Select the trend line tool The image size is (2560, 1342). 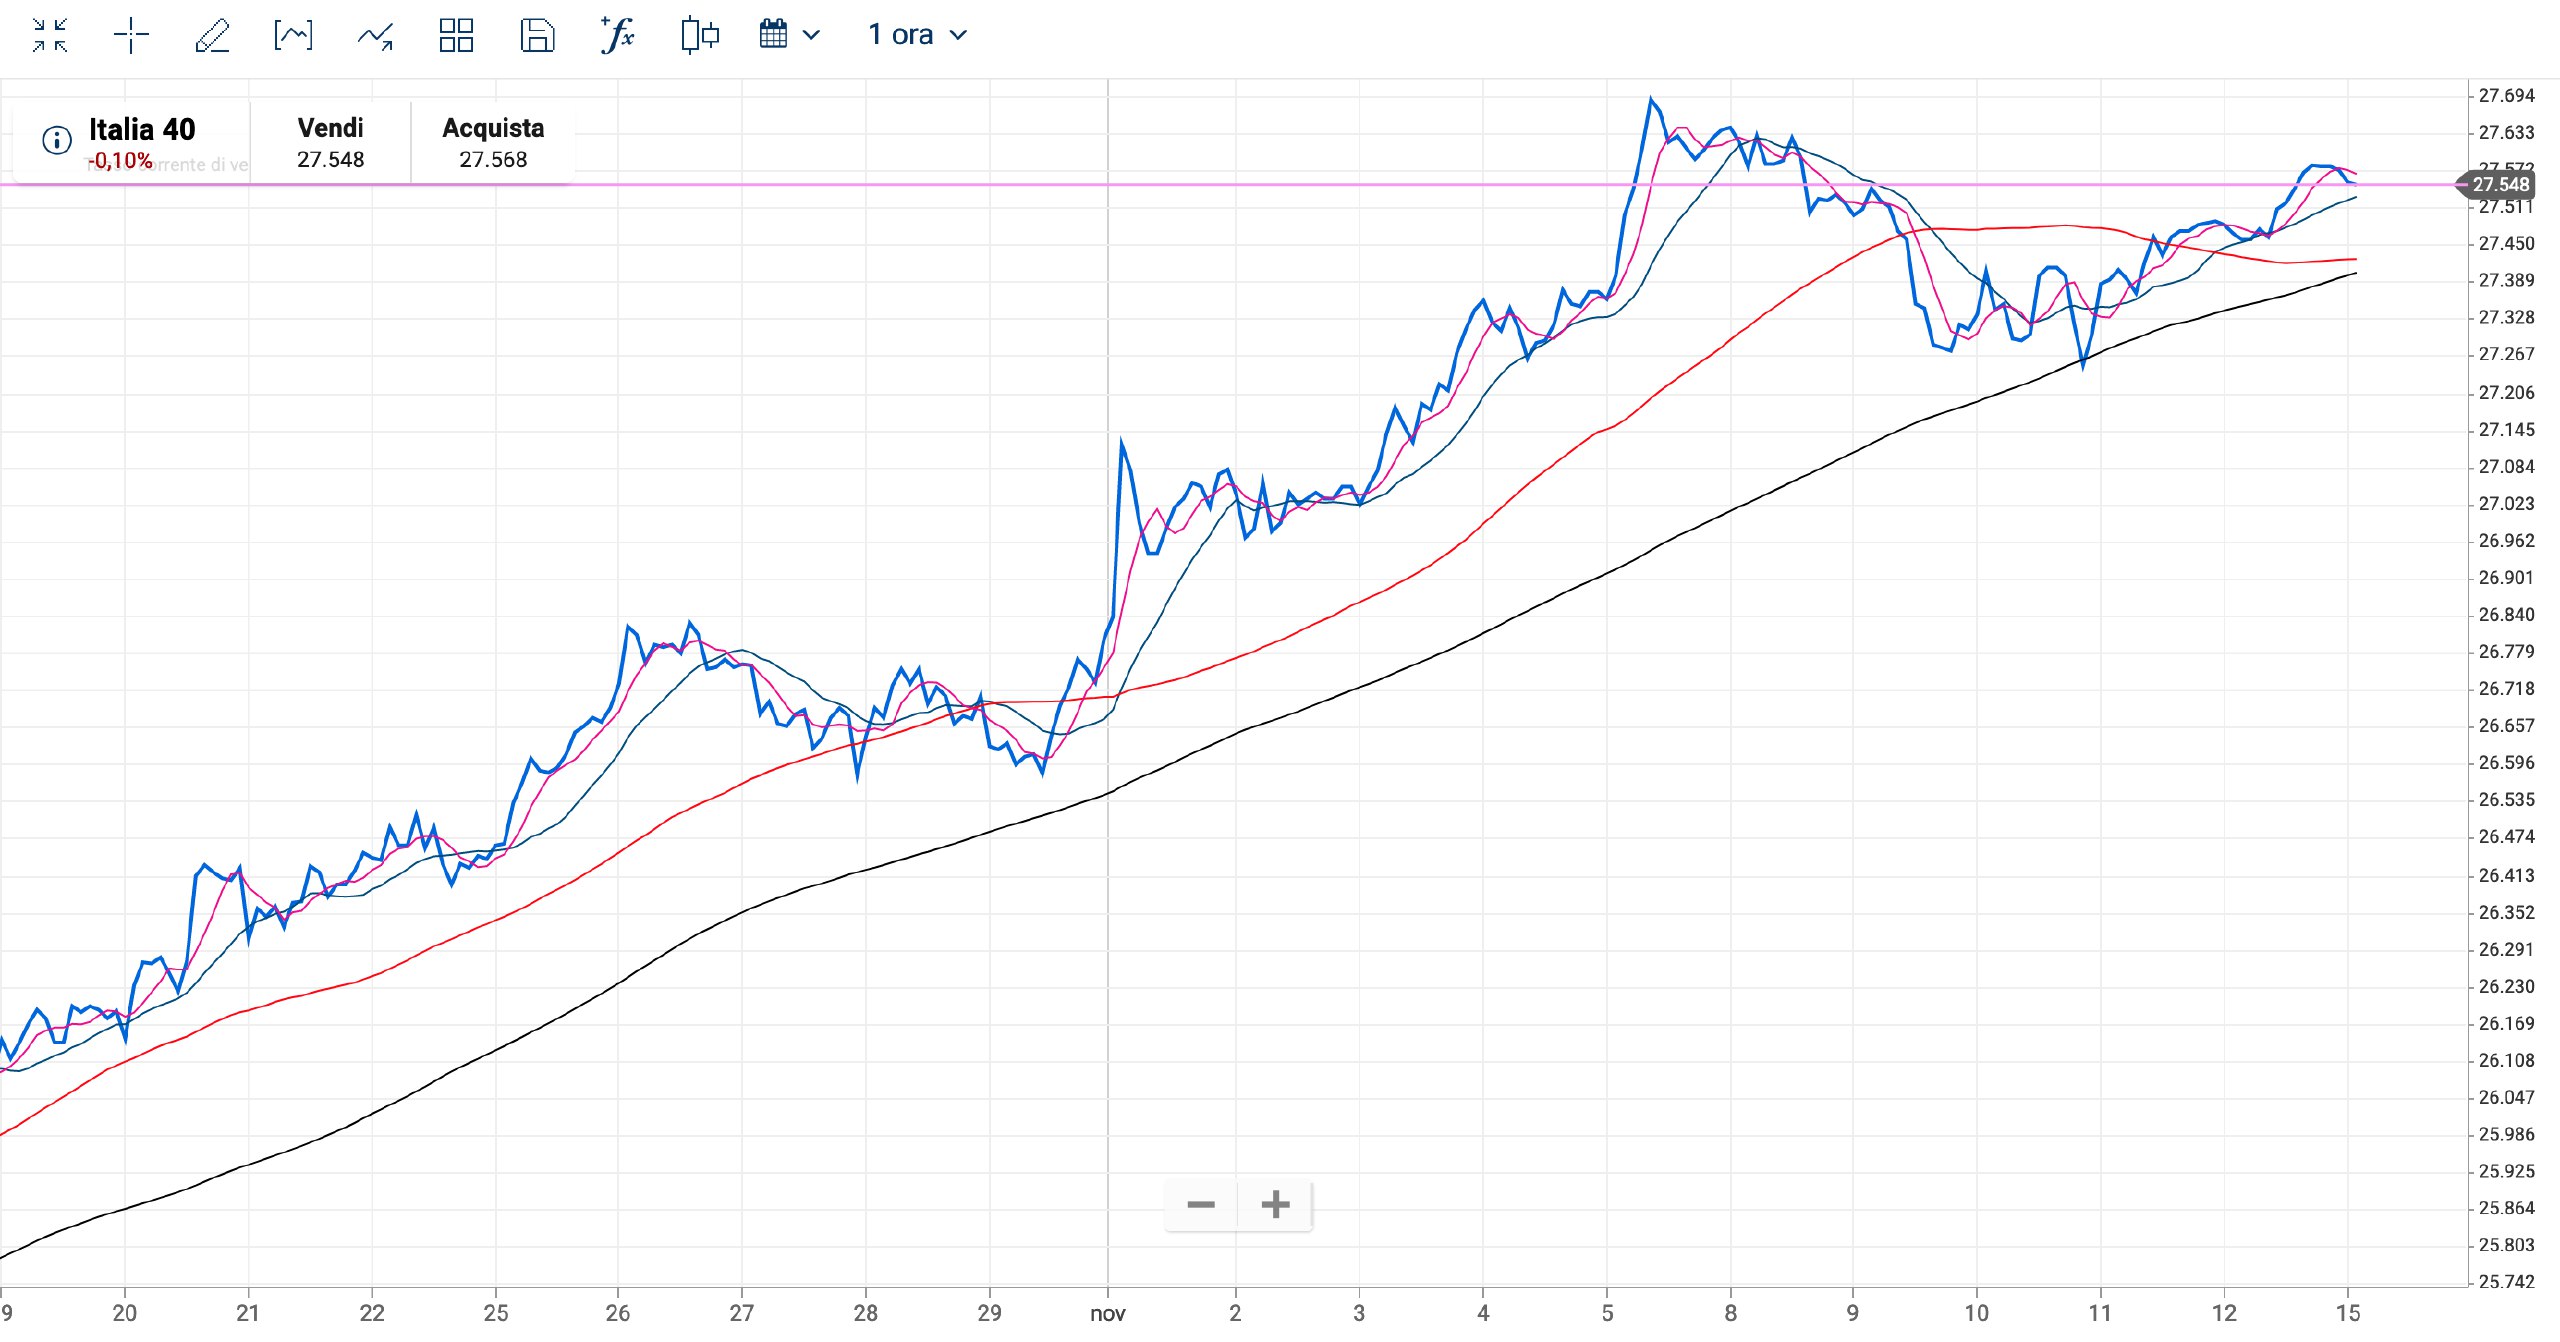[375, 36]
